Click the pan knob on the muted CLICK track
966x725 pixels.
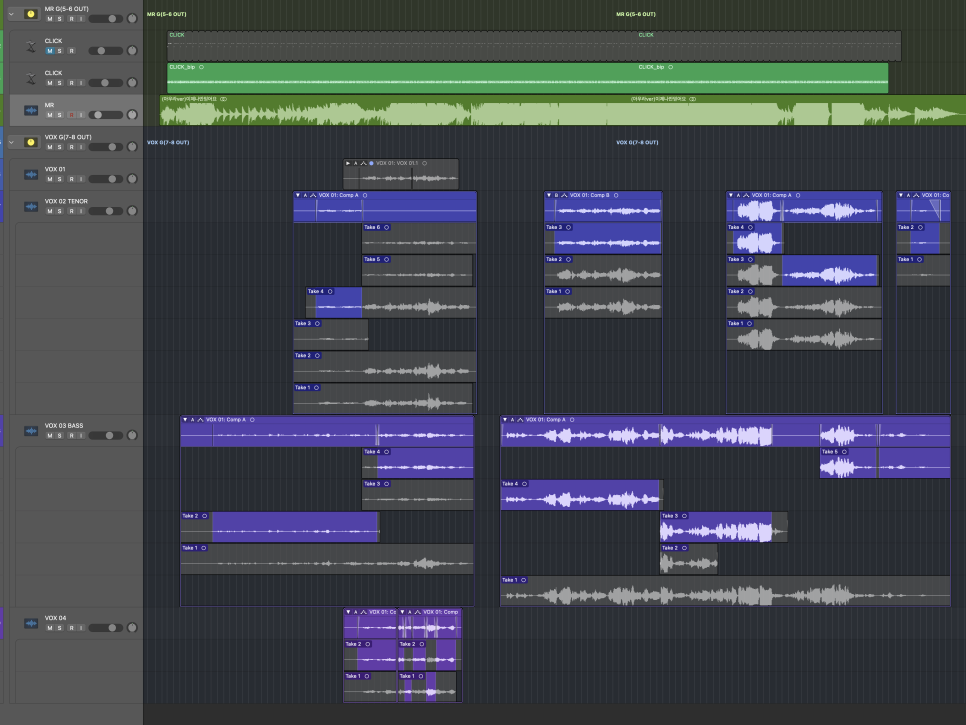click(132, 51)
